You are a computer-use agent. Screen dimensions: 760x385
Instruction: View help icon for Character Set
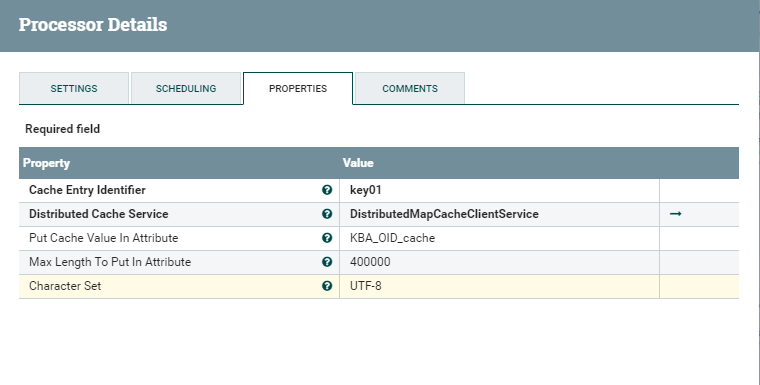click(x=327, y=286)
